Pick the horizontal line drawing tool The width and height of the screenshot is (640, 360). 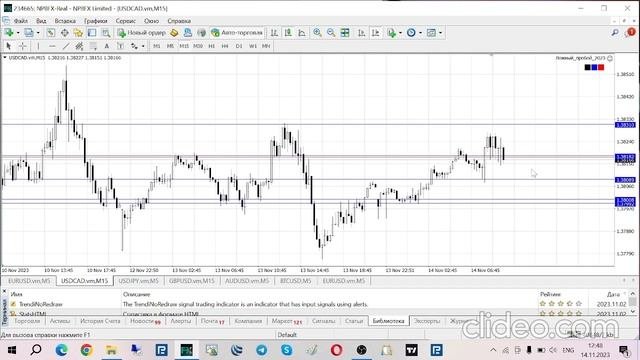[52, 46]
